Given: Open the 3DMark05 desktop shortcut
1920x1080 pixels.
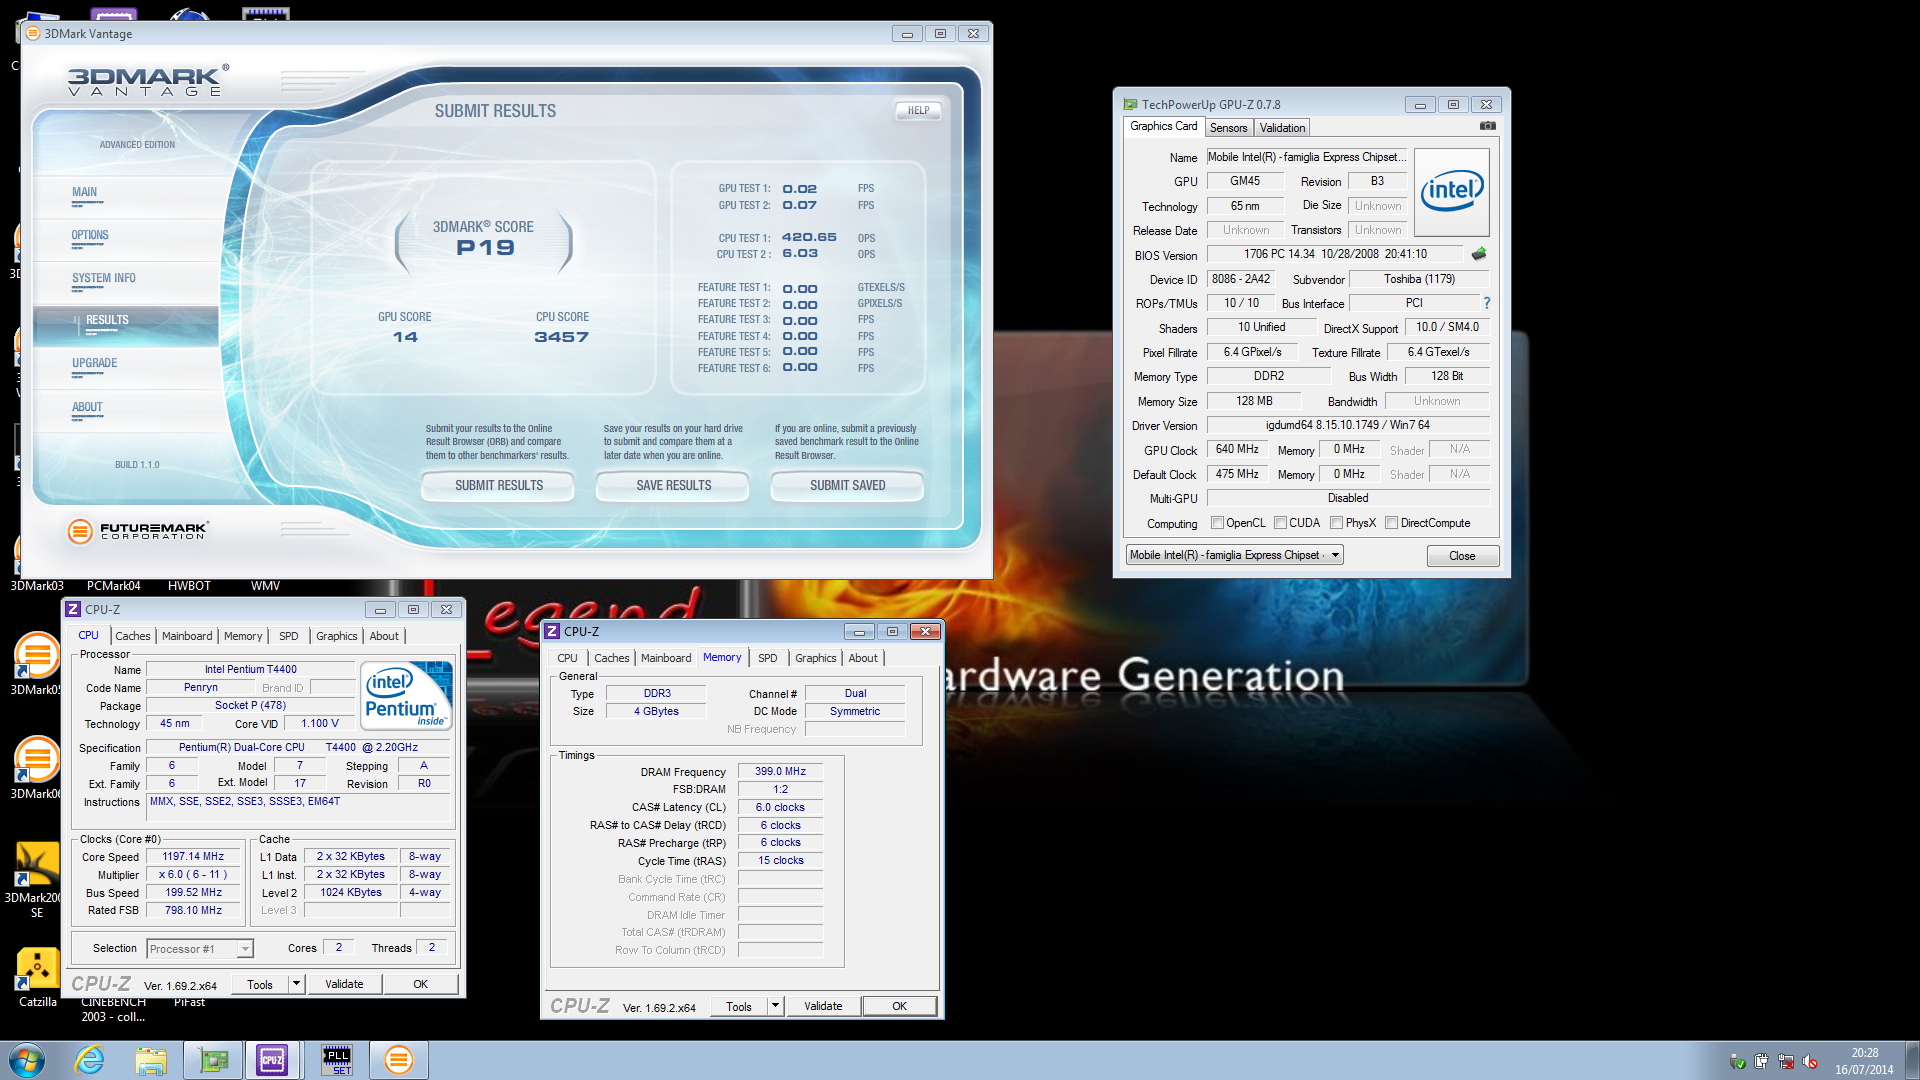Looking at the screenshot, I should (x=37, y=664).
